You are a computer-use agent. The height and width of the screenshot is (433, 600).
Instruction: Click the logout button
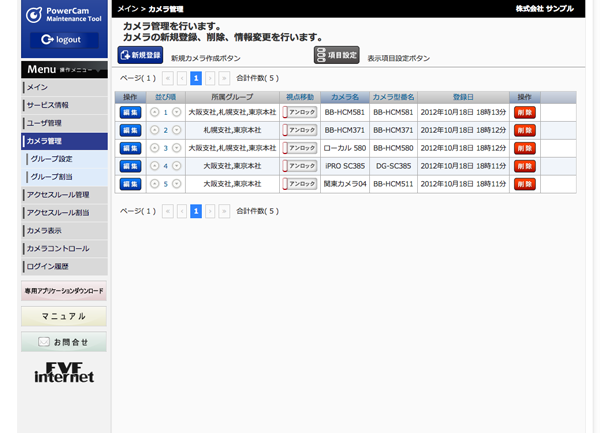63,40
